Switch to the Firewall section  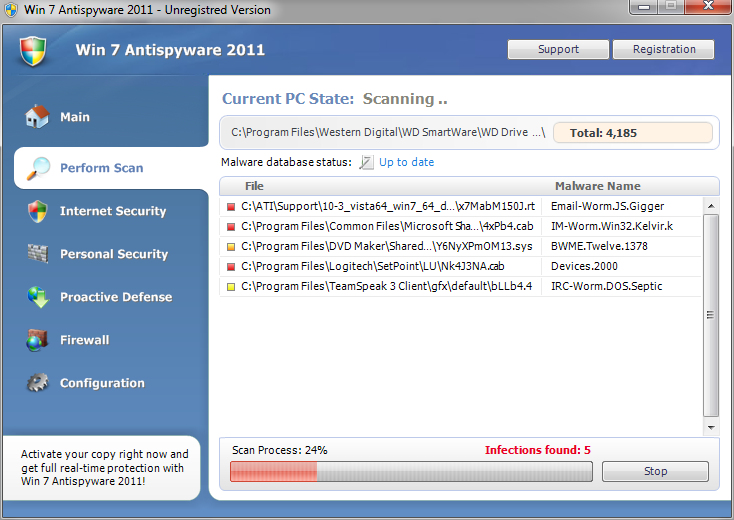click(84, 340)
